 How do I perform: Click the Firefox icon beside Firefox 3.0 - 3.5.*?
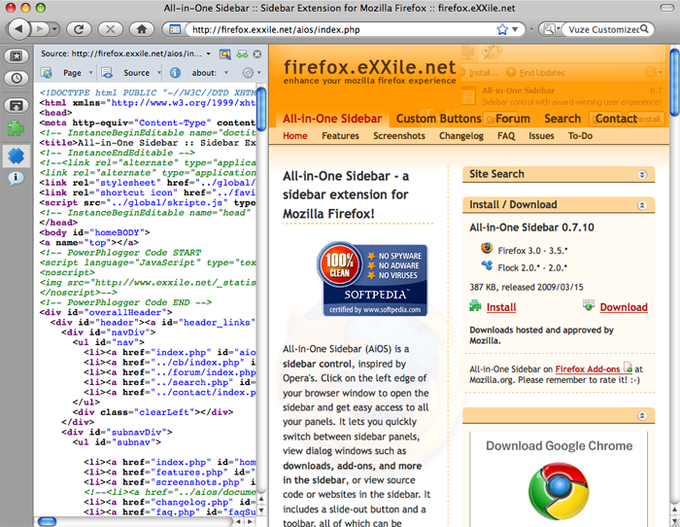pos(487,249)
